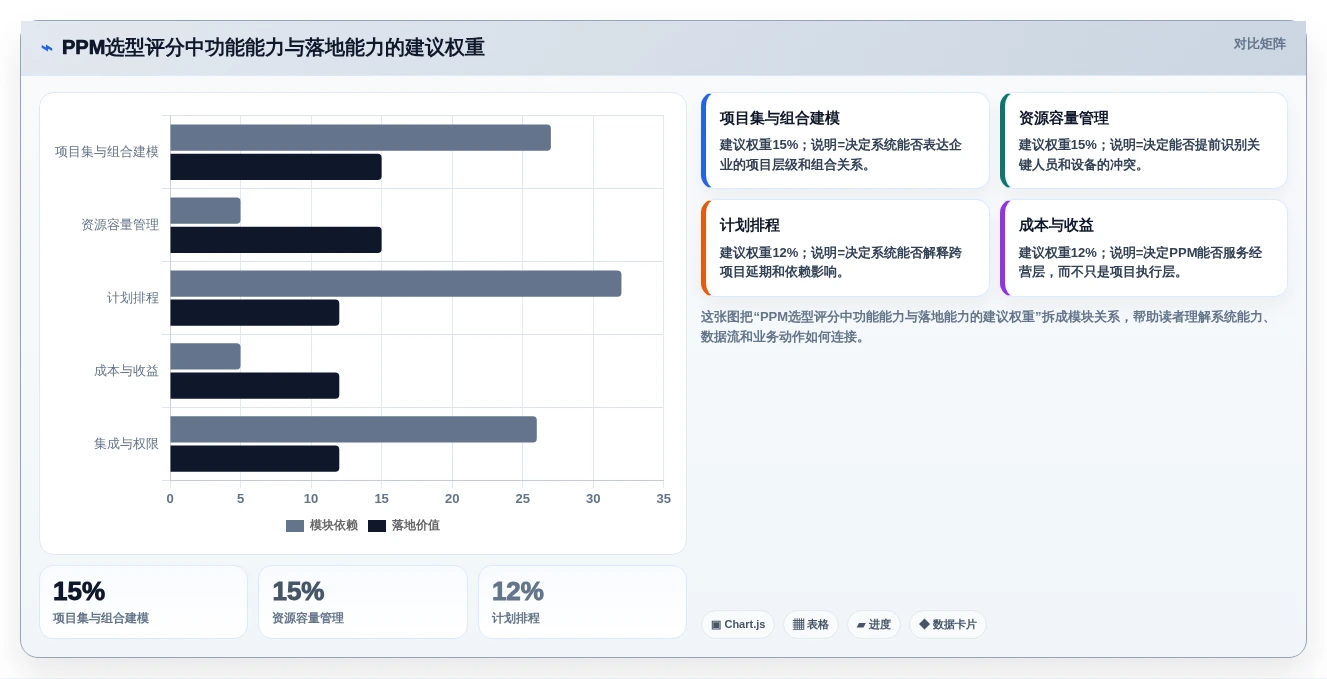Click the 集成与权限 axis label
The image size is (1327, 679).
click(126, 444)
